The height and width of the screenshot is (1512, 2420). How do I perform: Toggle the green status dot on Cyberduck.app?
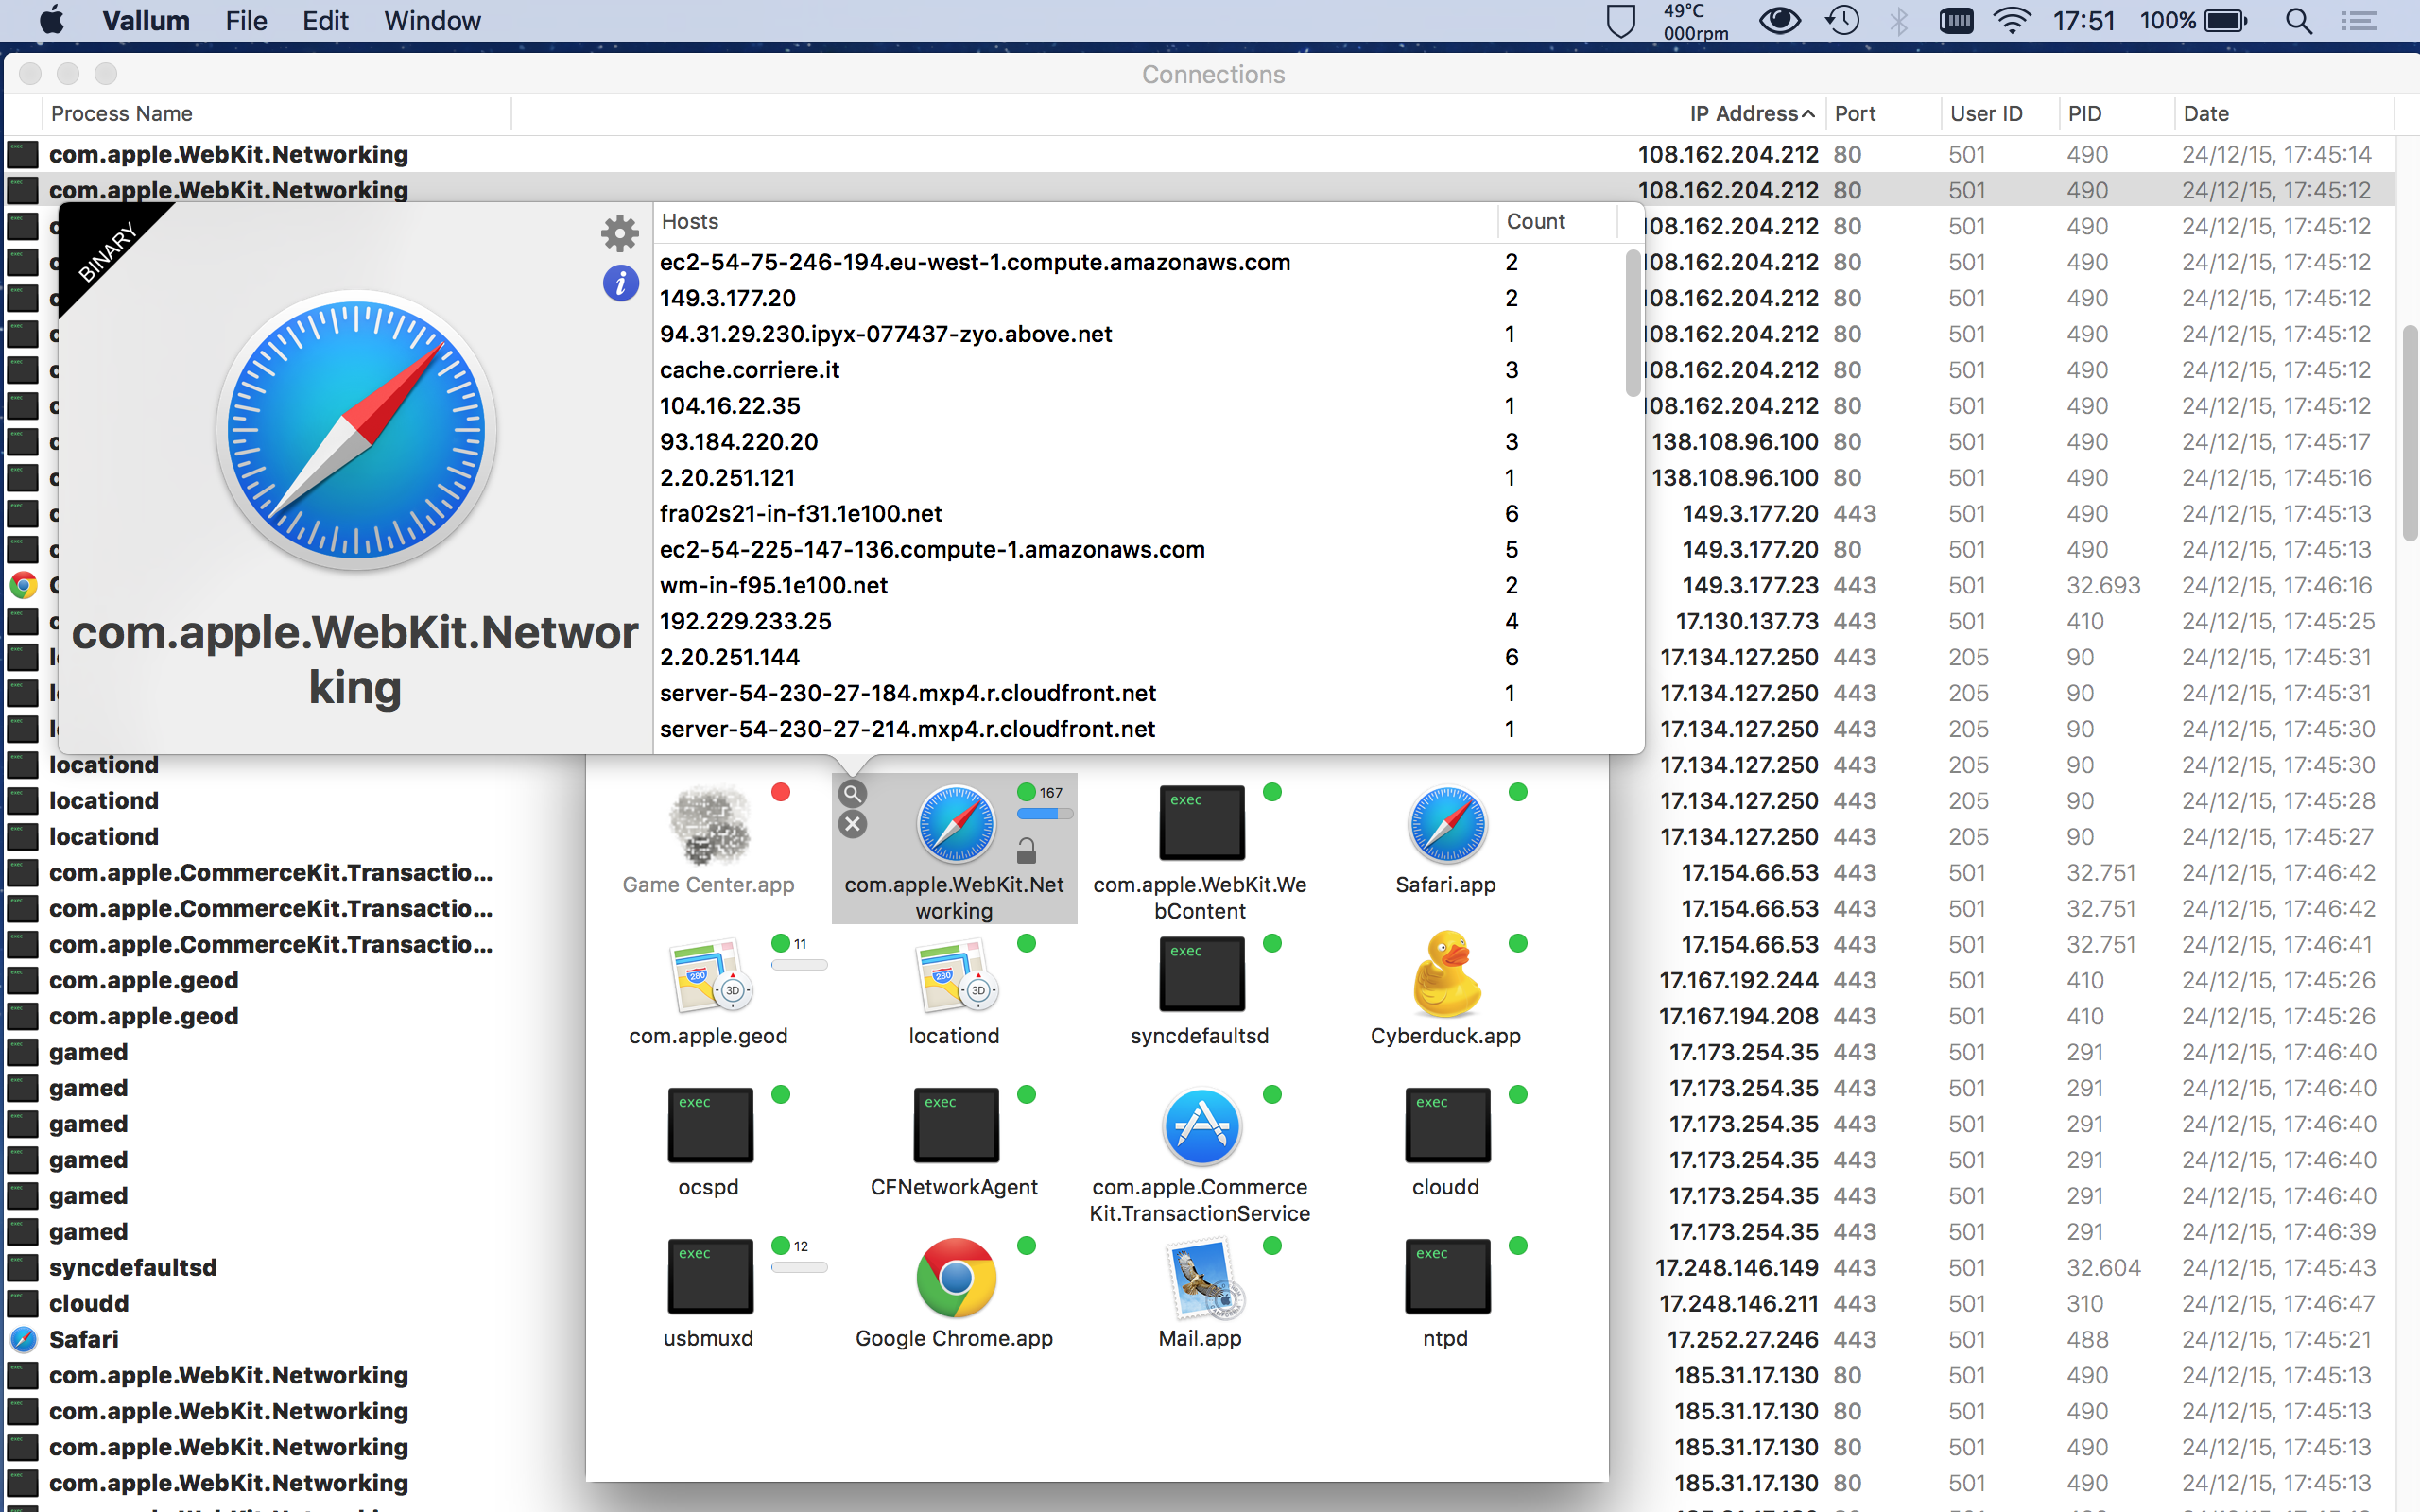tap(1518, 943)
